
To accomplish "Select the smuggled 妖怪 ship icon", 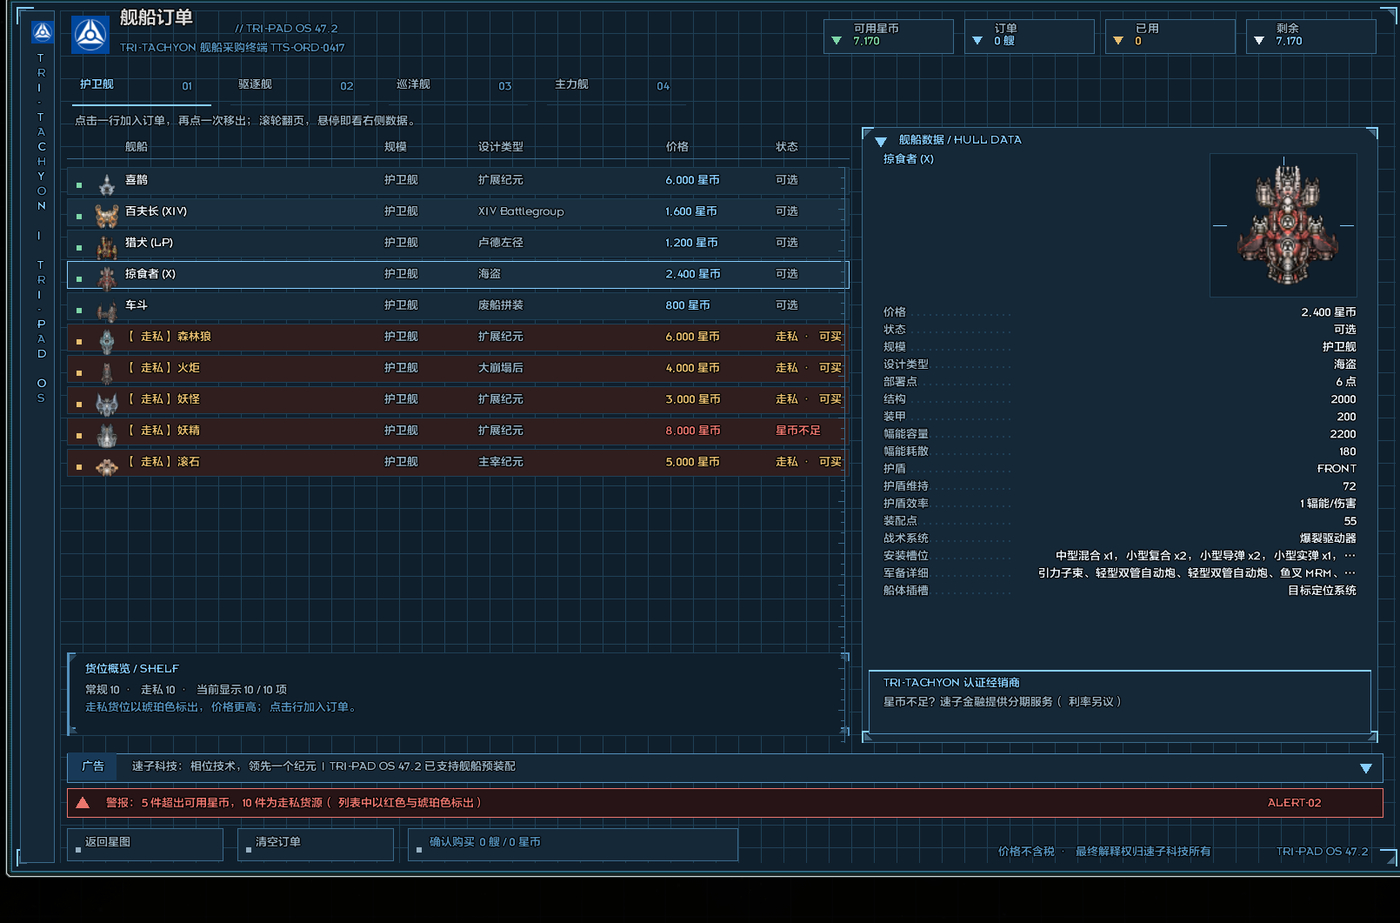I will coord(107,403).
